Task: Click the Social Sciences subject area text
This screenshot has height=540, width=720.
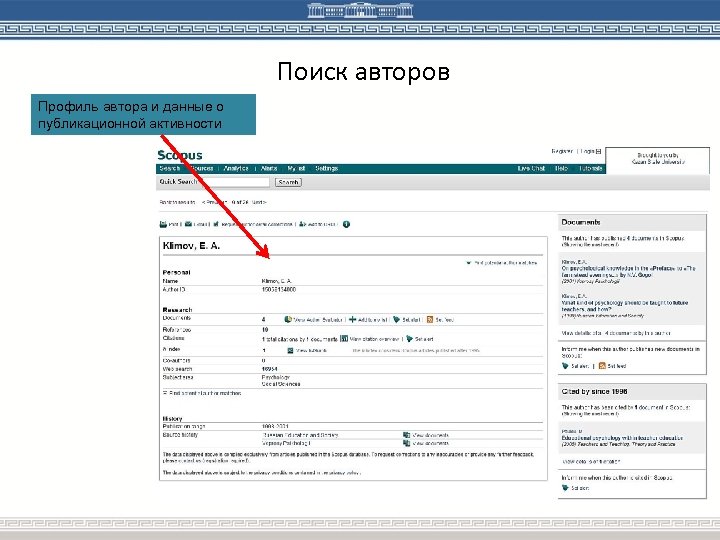Action: click(281, 384)
